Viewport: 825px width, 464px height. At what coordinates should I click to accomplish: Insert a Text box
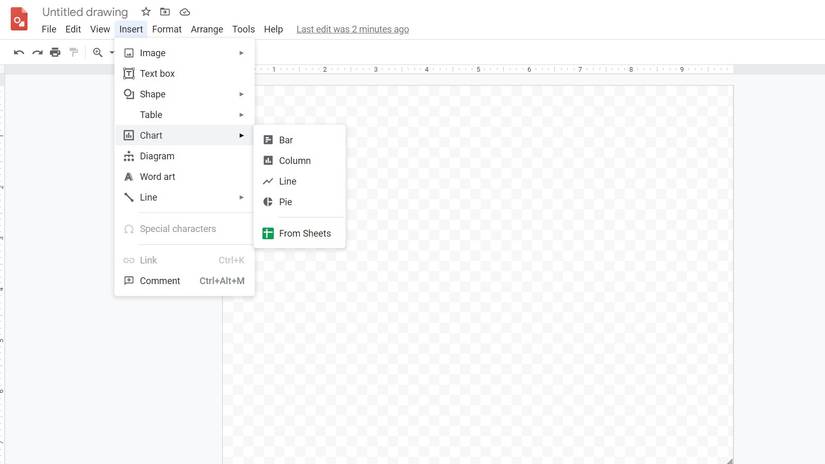pyautogui.click(x=157, y=74)
